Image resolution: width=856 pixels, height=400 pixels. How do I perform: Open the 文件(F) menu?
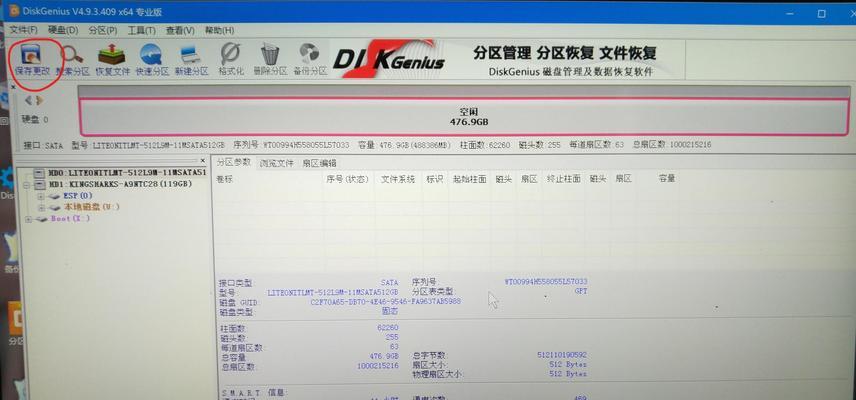(24, 30)
